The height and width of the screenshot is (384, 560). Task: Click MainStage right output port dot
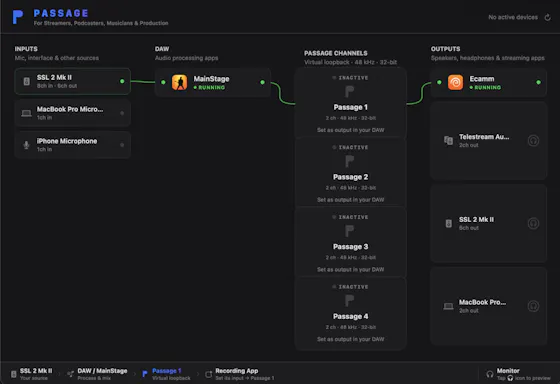pyautogui.click(x=262, y=82)
